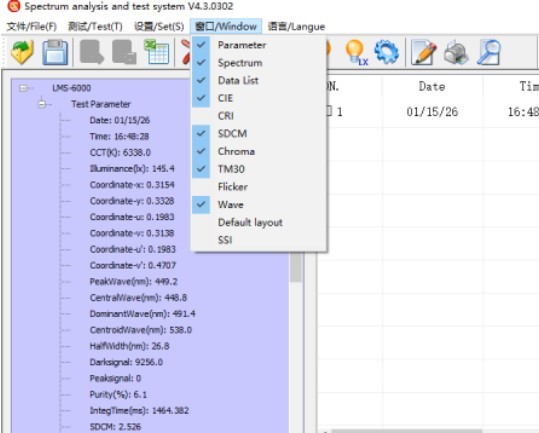The image size is (539, 433).
Task: Click the printer icon
Action: point(456,53)
